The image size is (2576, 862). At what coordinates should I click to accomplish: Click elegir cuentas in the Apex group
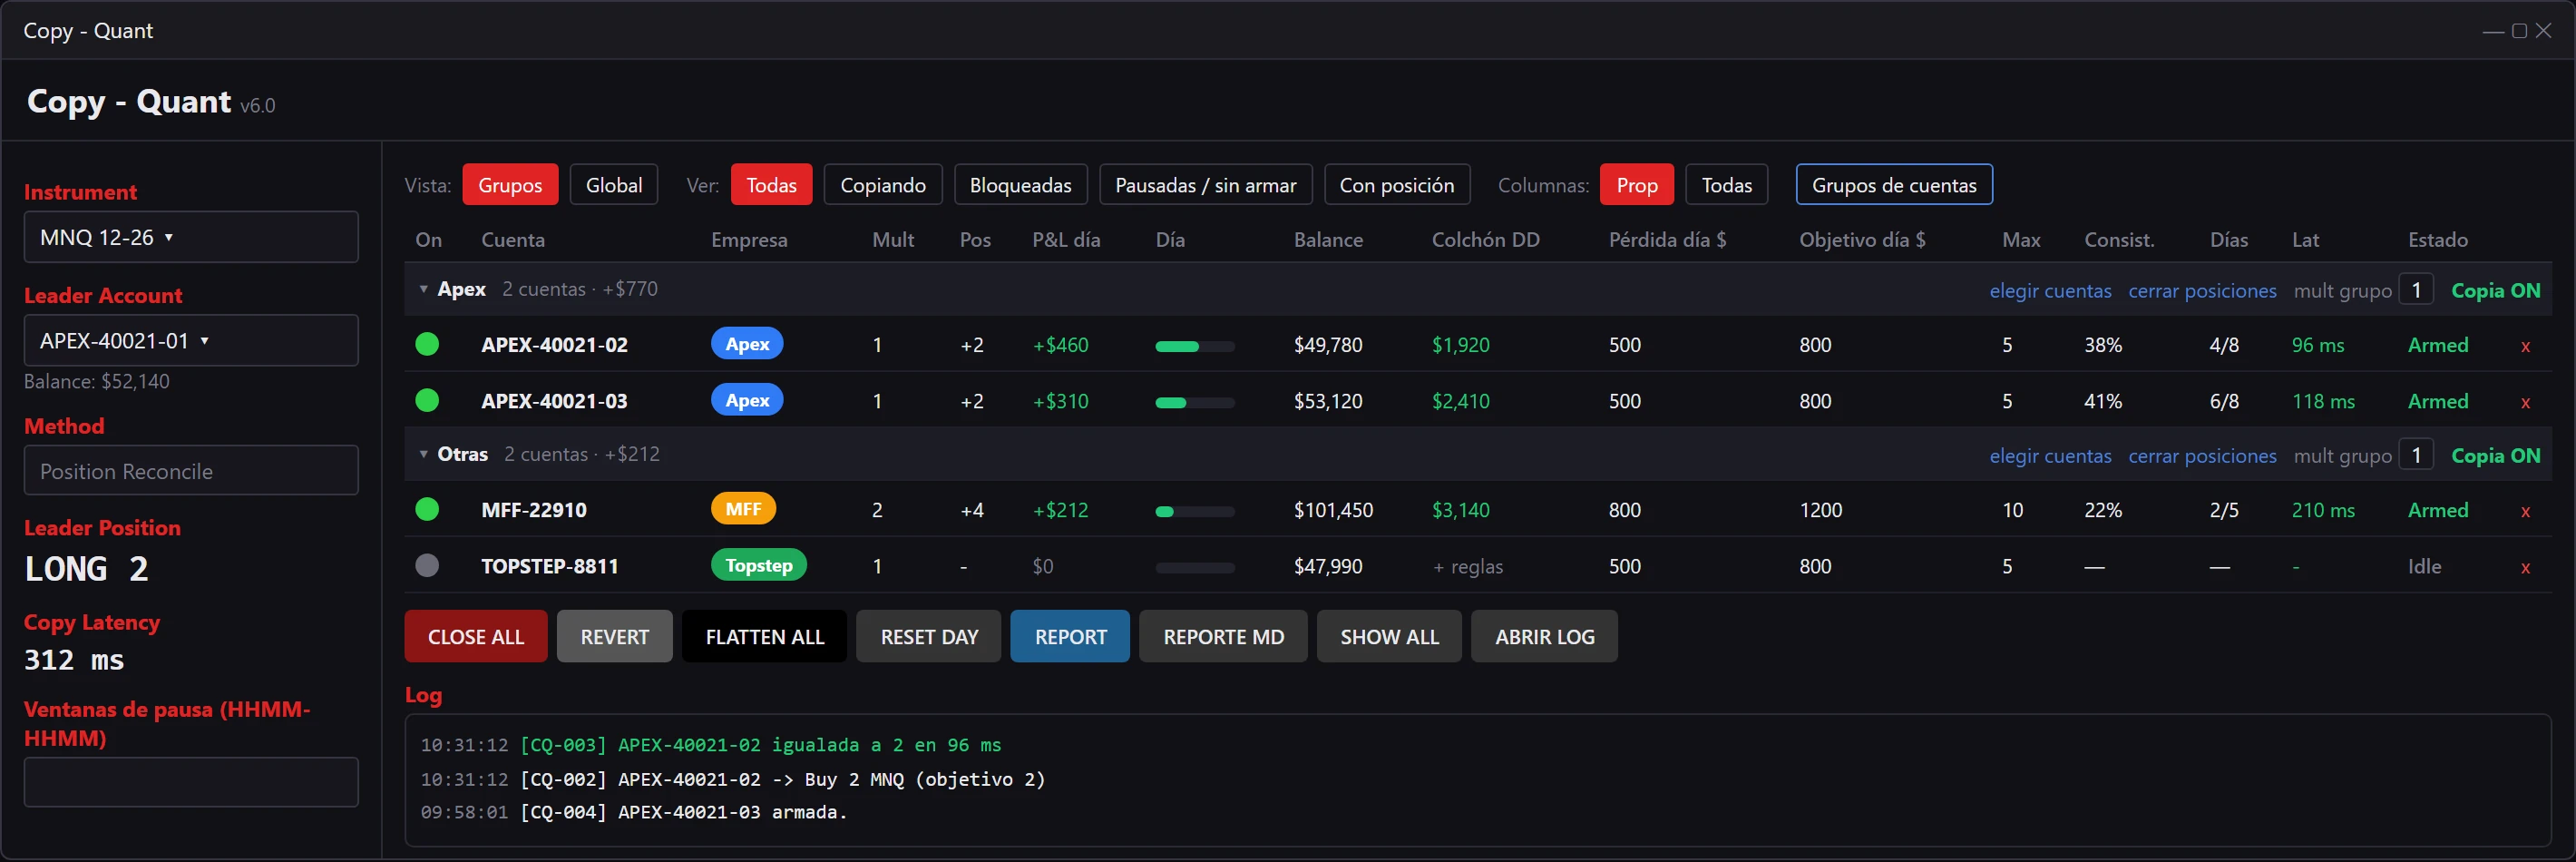2050,291
